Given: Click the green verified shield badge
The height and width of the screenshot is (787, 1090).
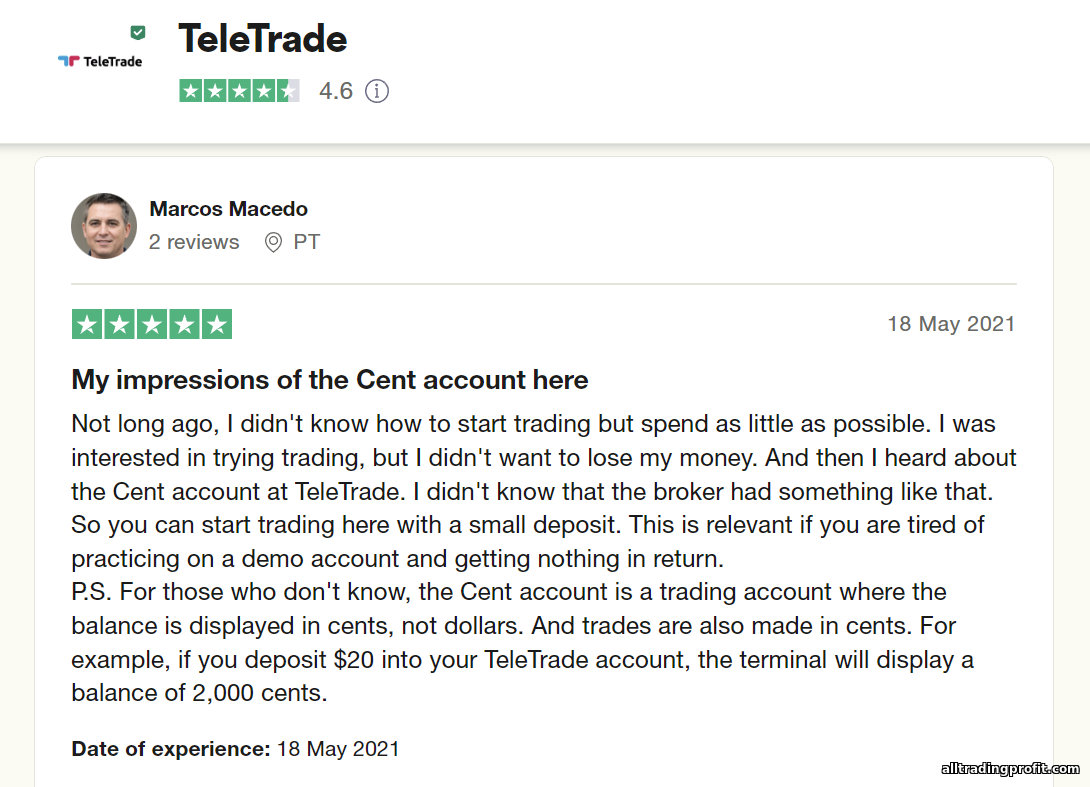Looking at the screenshot, I should (138, 33).
